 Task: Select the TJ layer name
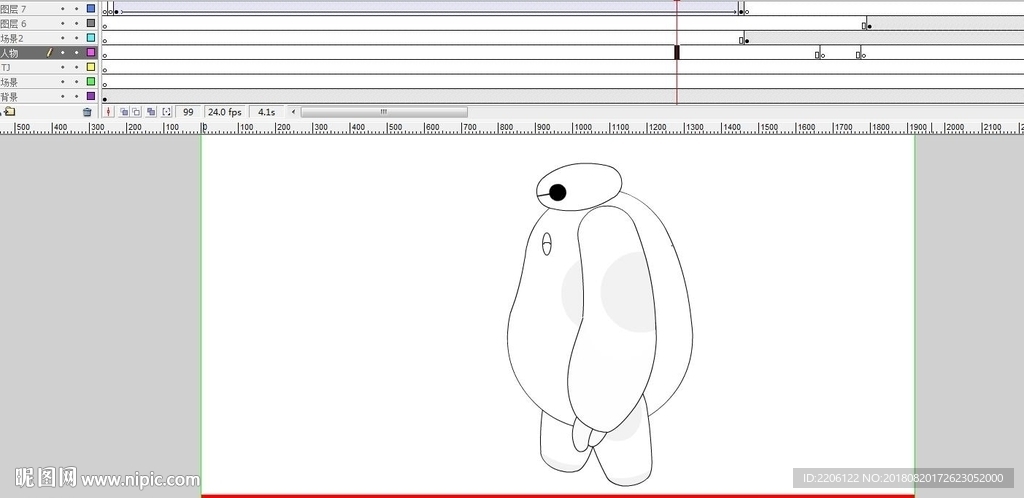click(x=6, y=67)
